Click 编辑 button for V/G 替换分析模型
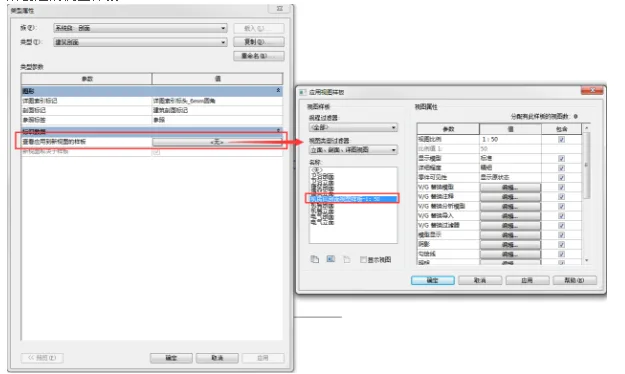 (510, 207)
